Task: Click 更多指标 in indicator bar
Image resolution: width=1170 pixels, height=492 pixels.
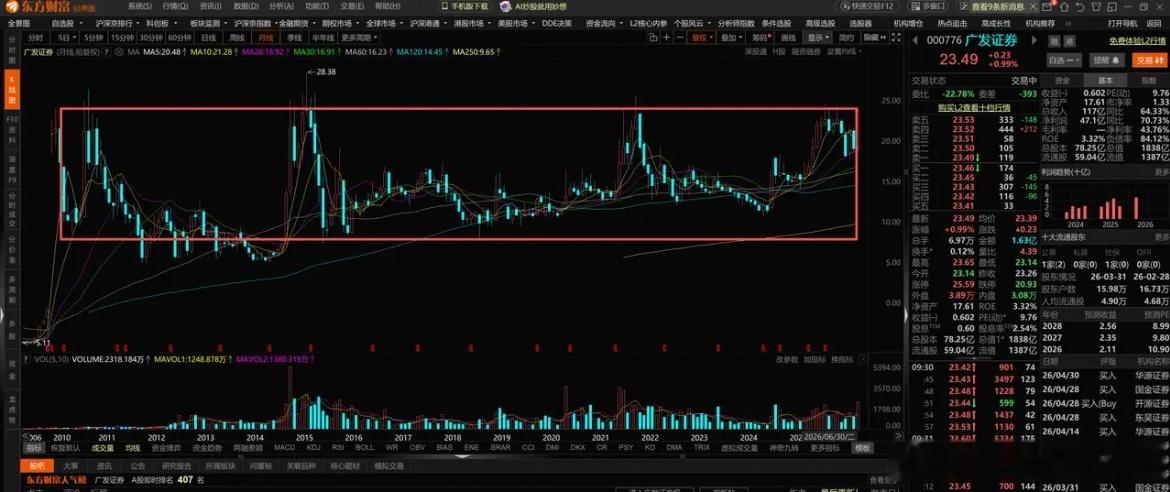Action: point(823,448)
